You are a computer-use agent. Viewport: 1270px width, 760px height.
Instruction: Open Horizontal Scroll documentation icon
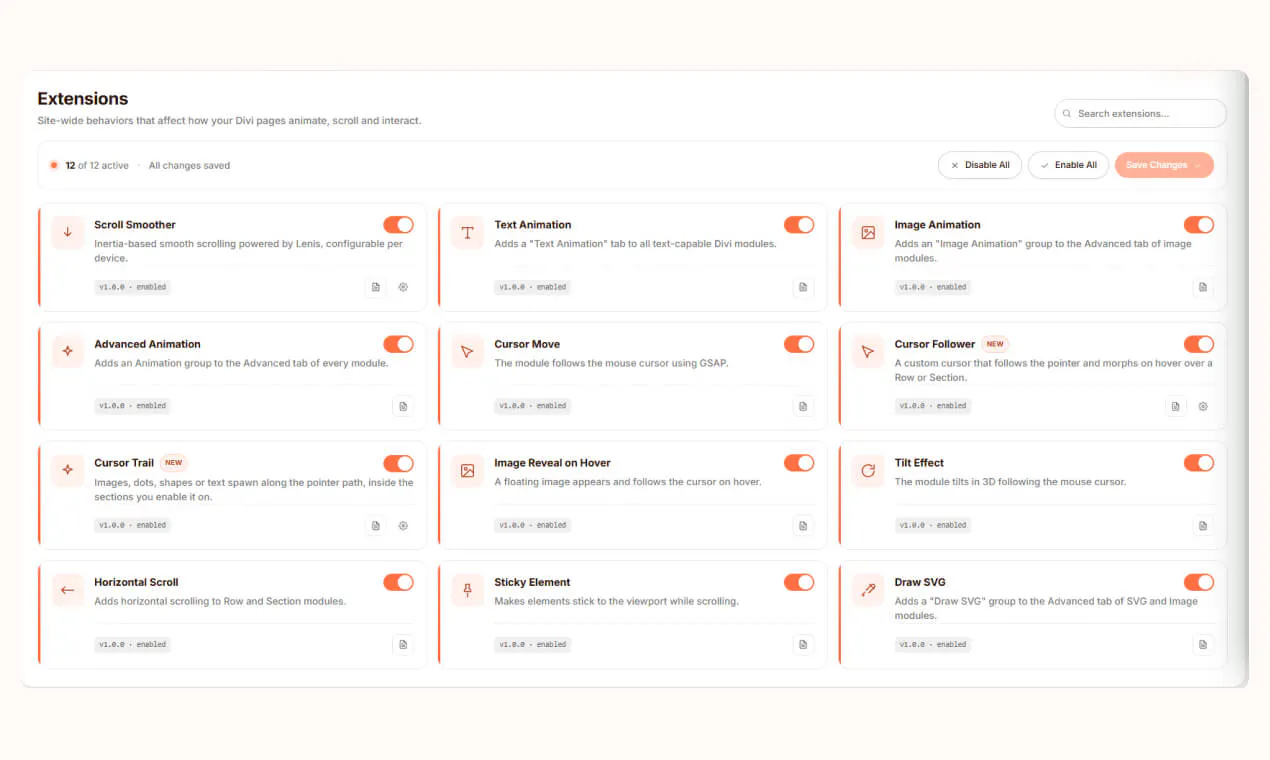pos(403,644)
